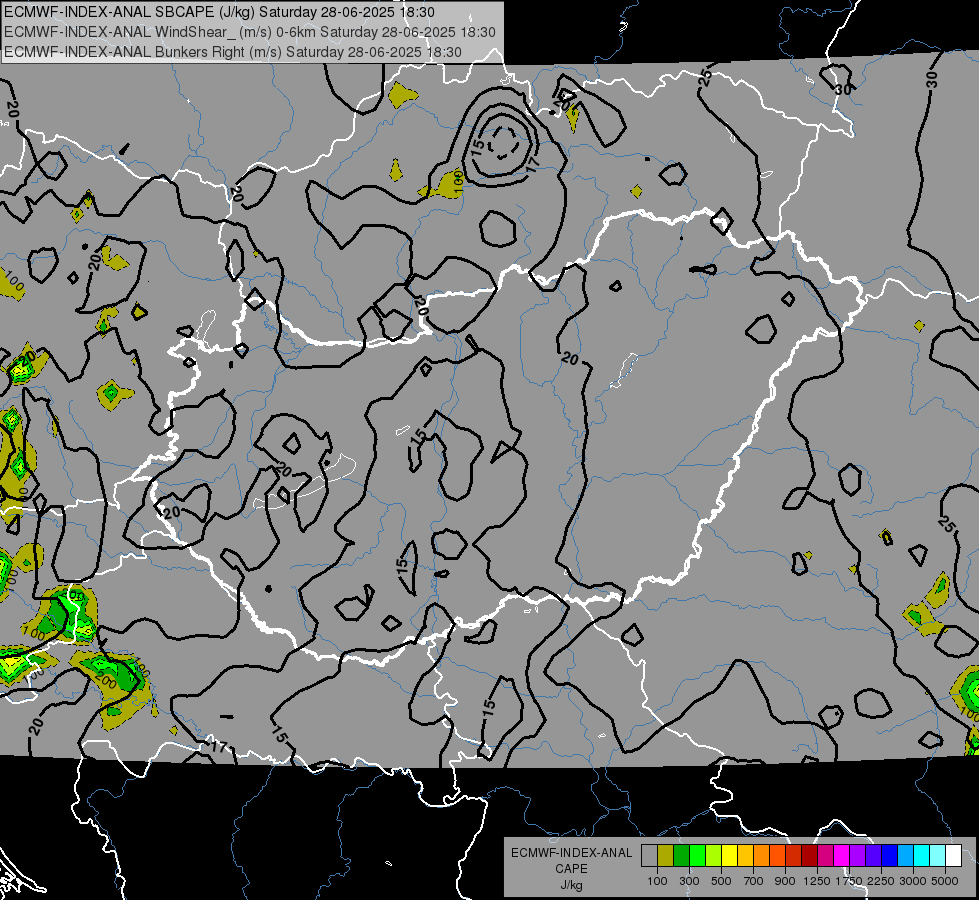Pick the purple legend swatch

click(858, 856)
